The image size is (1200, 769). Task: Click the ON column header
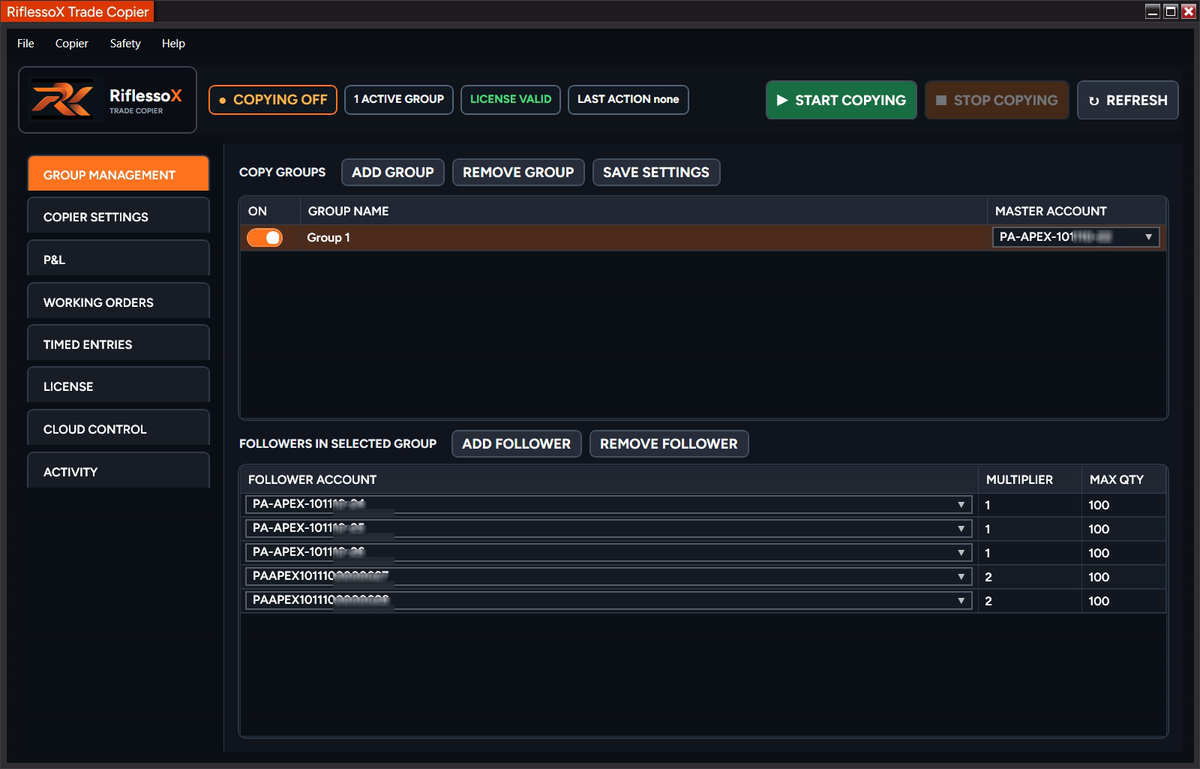click(258, 211)
